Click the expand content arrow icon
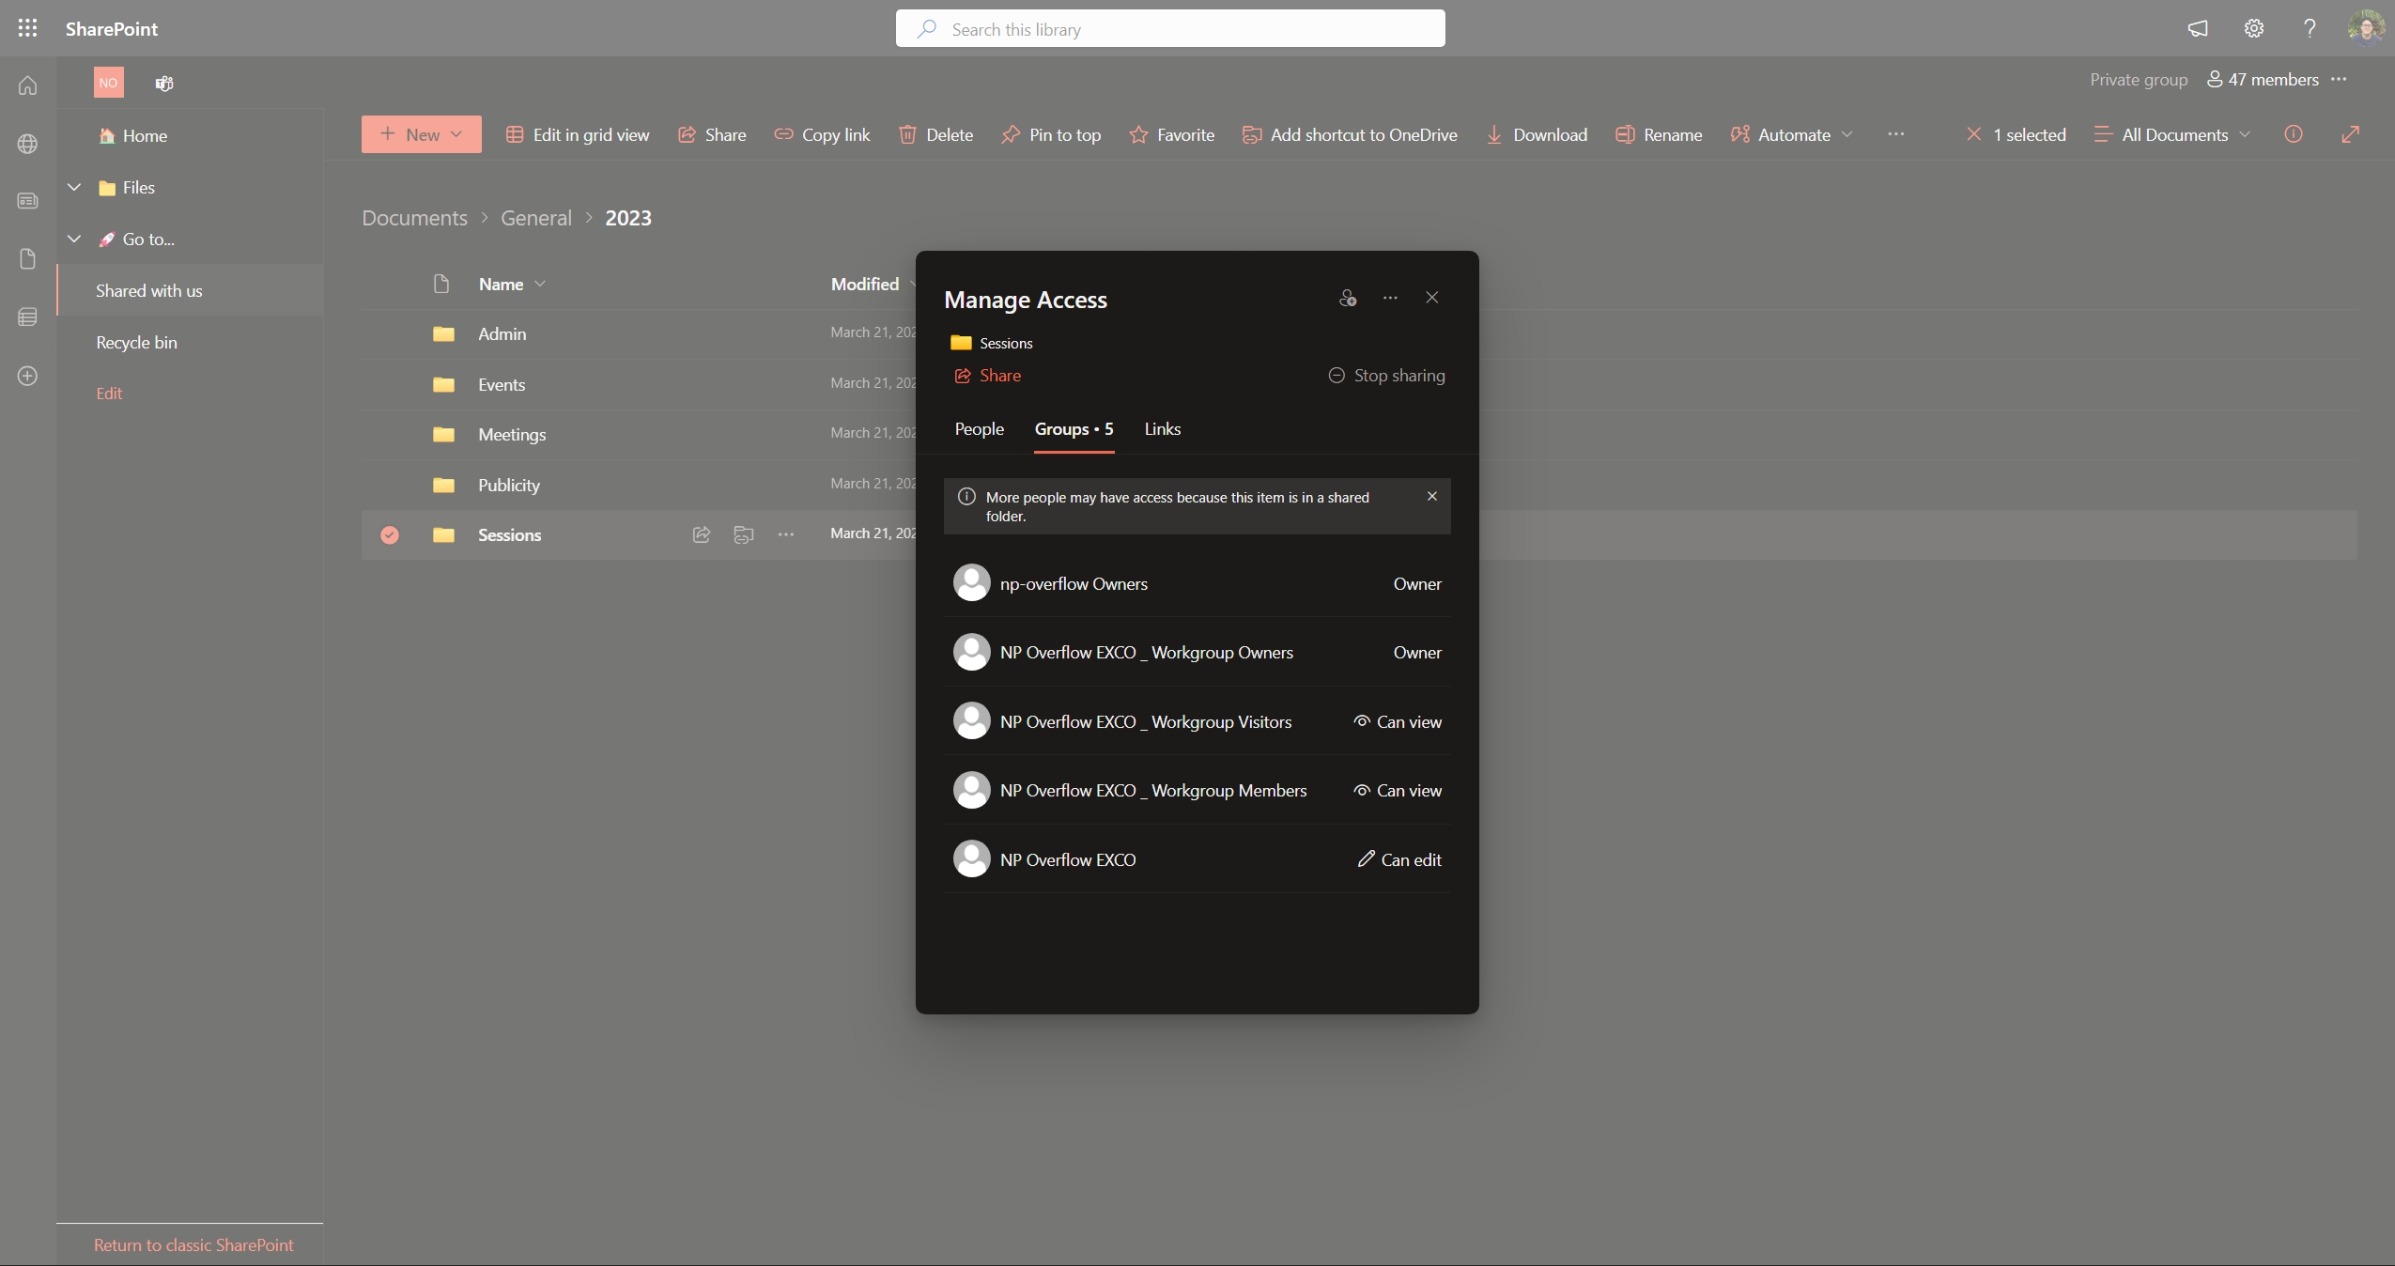This screenshot has height=1266, width=2395. click(x=2350, y=134)
